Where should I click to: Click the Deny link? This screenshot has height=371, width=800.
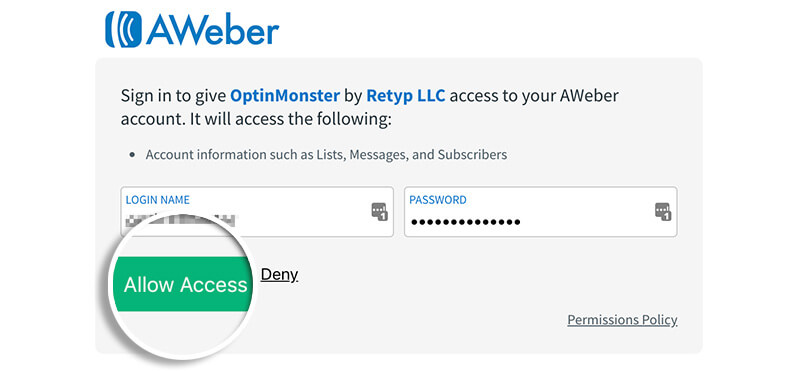(x=279, y=275)
